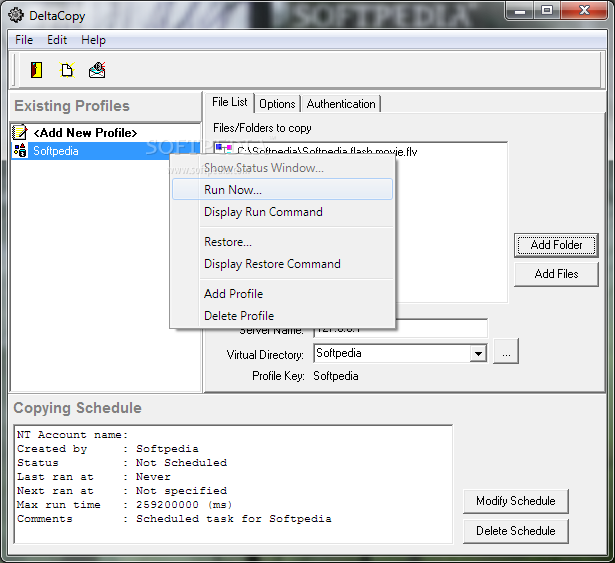The width and height of the screenshot is (615, 563).
Task: Click the Add New Profile notepad icon
Action: pyautogui.click(x=20, y=132)
